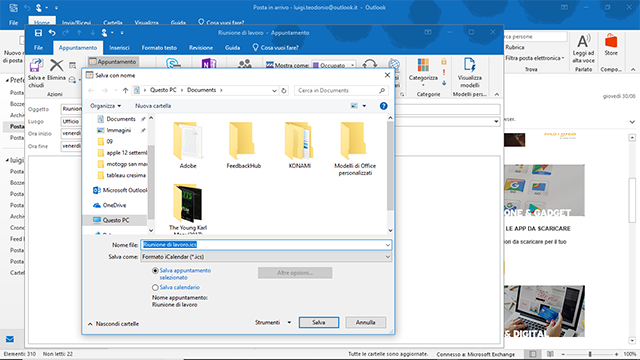
Task: Refresh the folder path in dialog
Action: [284, 90]
